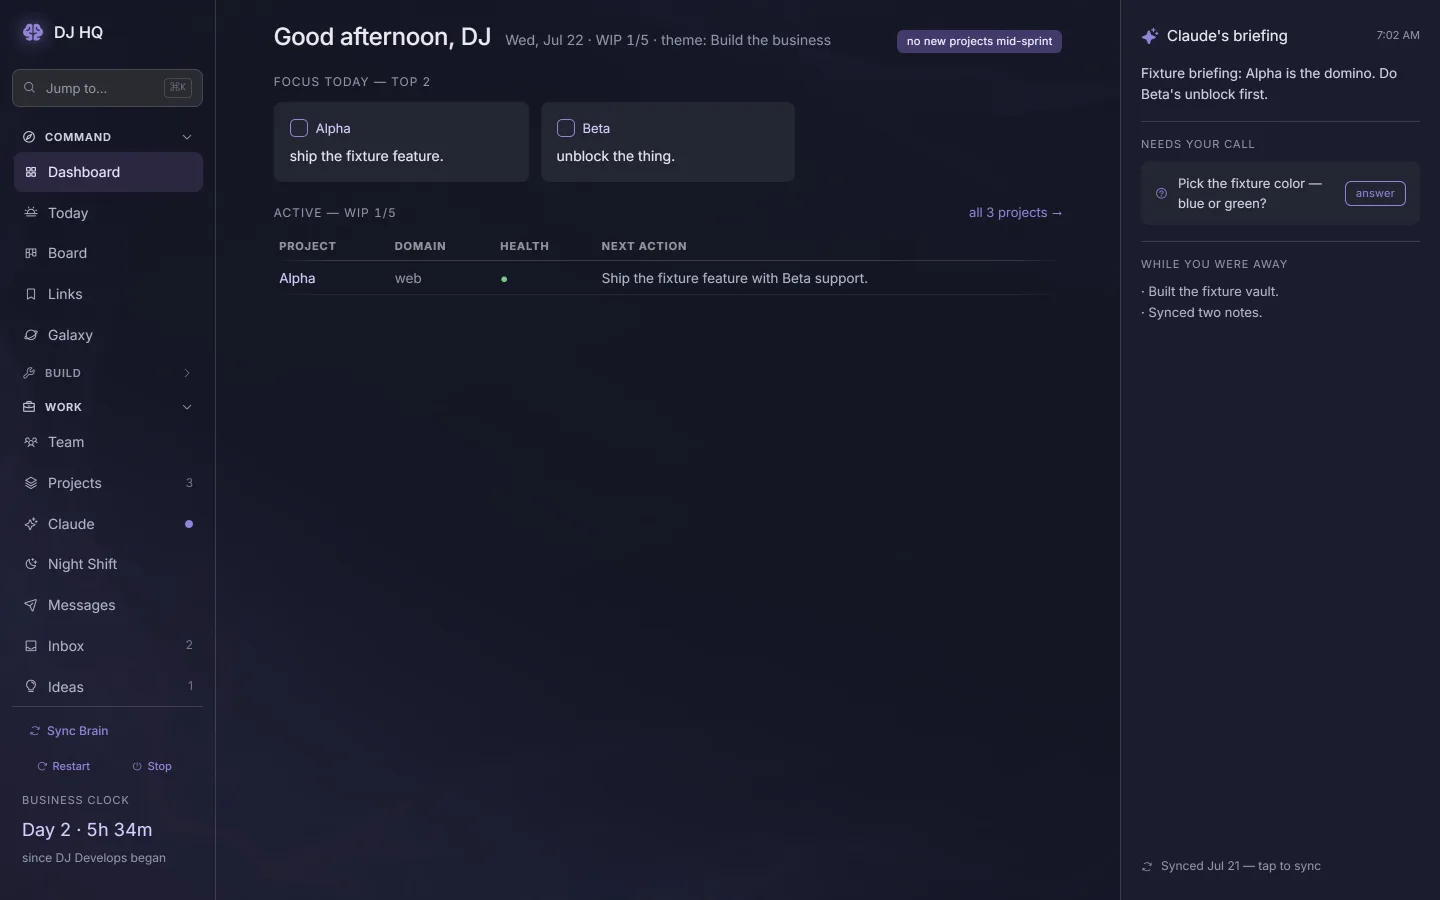Click the Command section compass icon
The width and height of the screenshot is (1440, 900).
pyautogui.click(x=29, y=137)
